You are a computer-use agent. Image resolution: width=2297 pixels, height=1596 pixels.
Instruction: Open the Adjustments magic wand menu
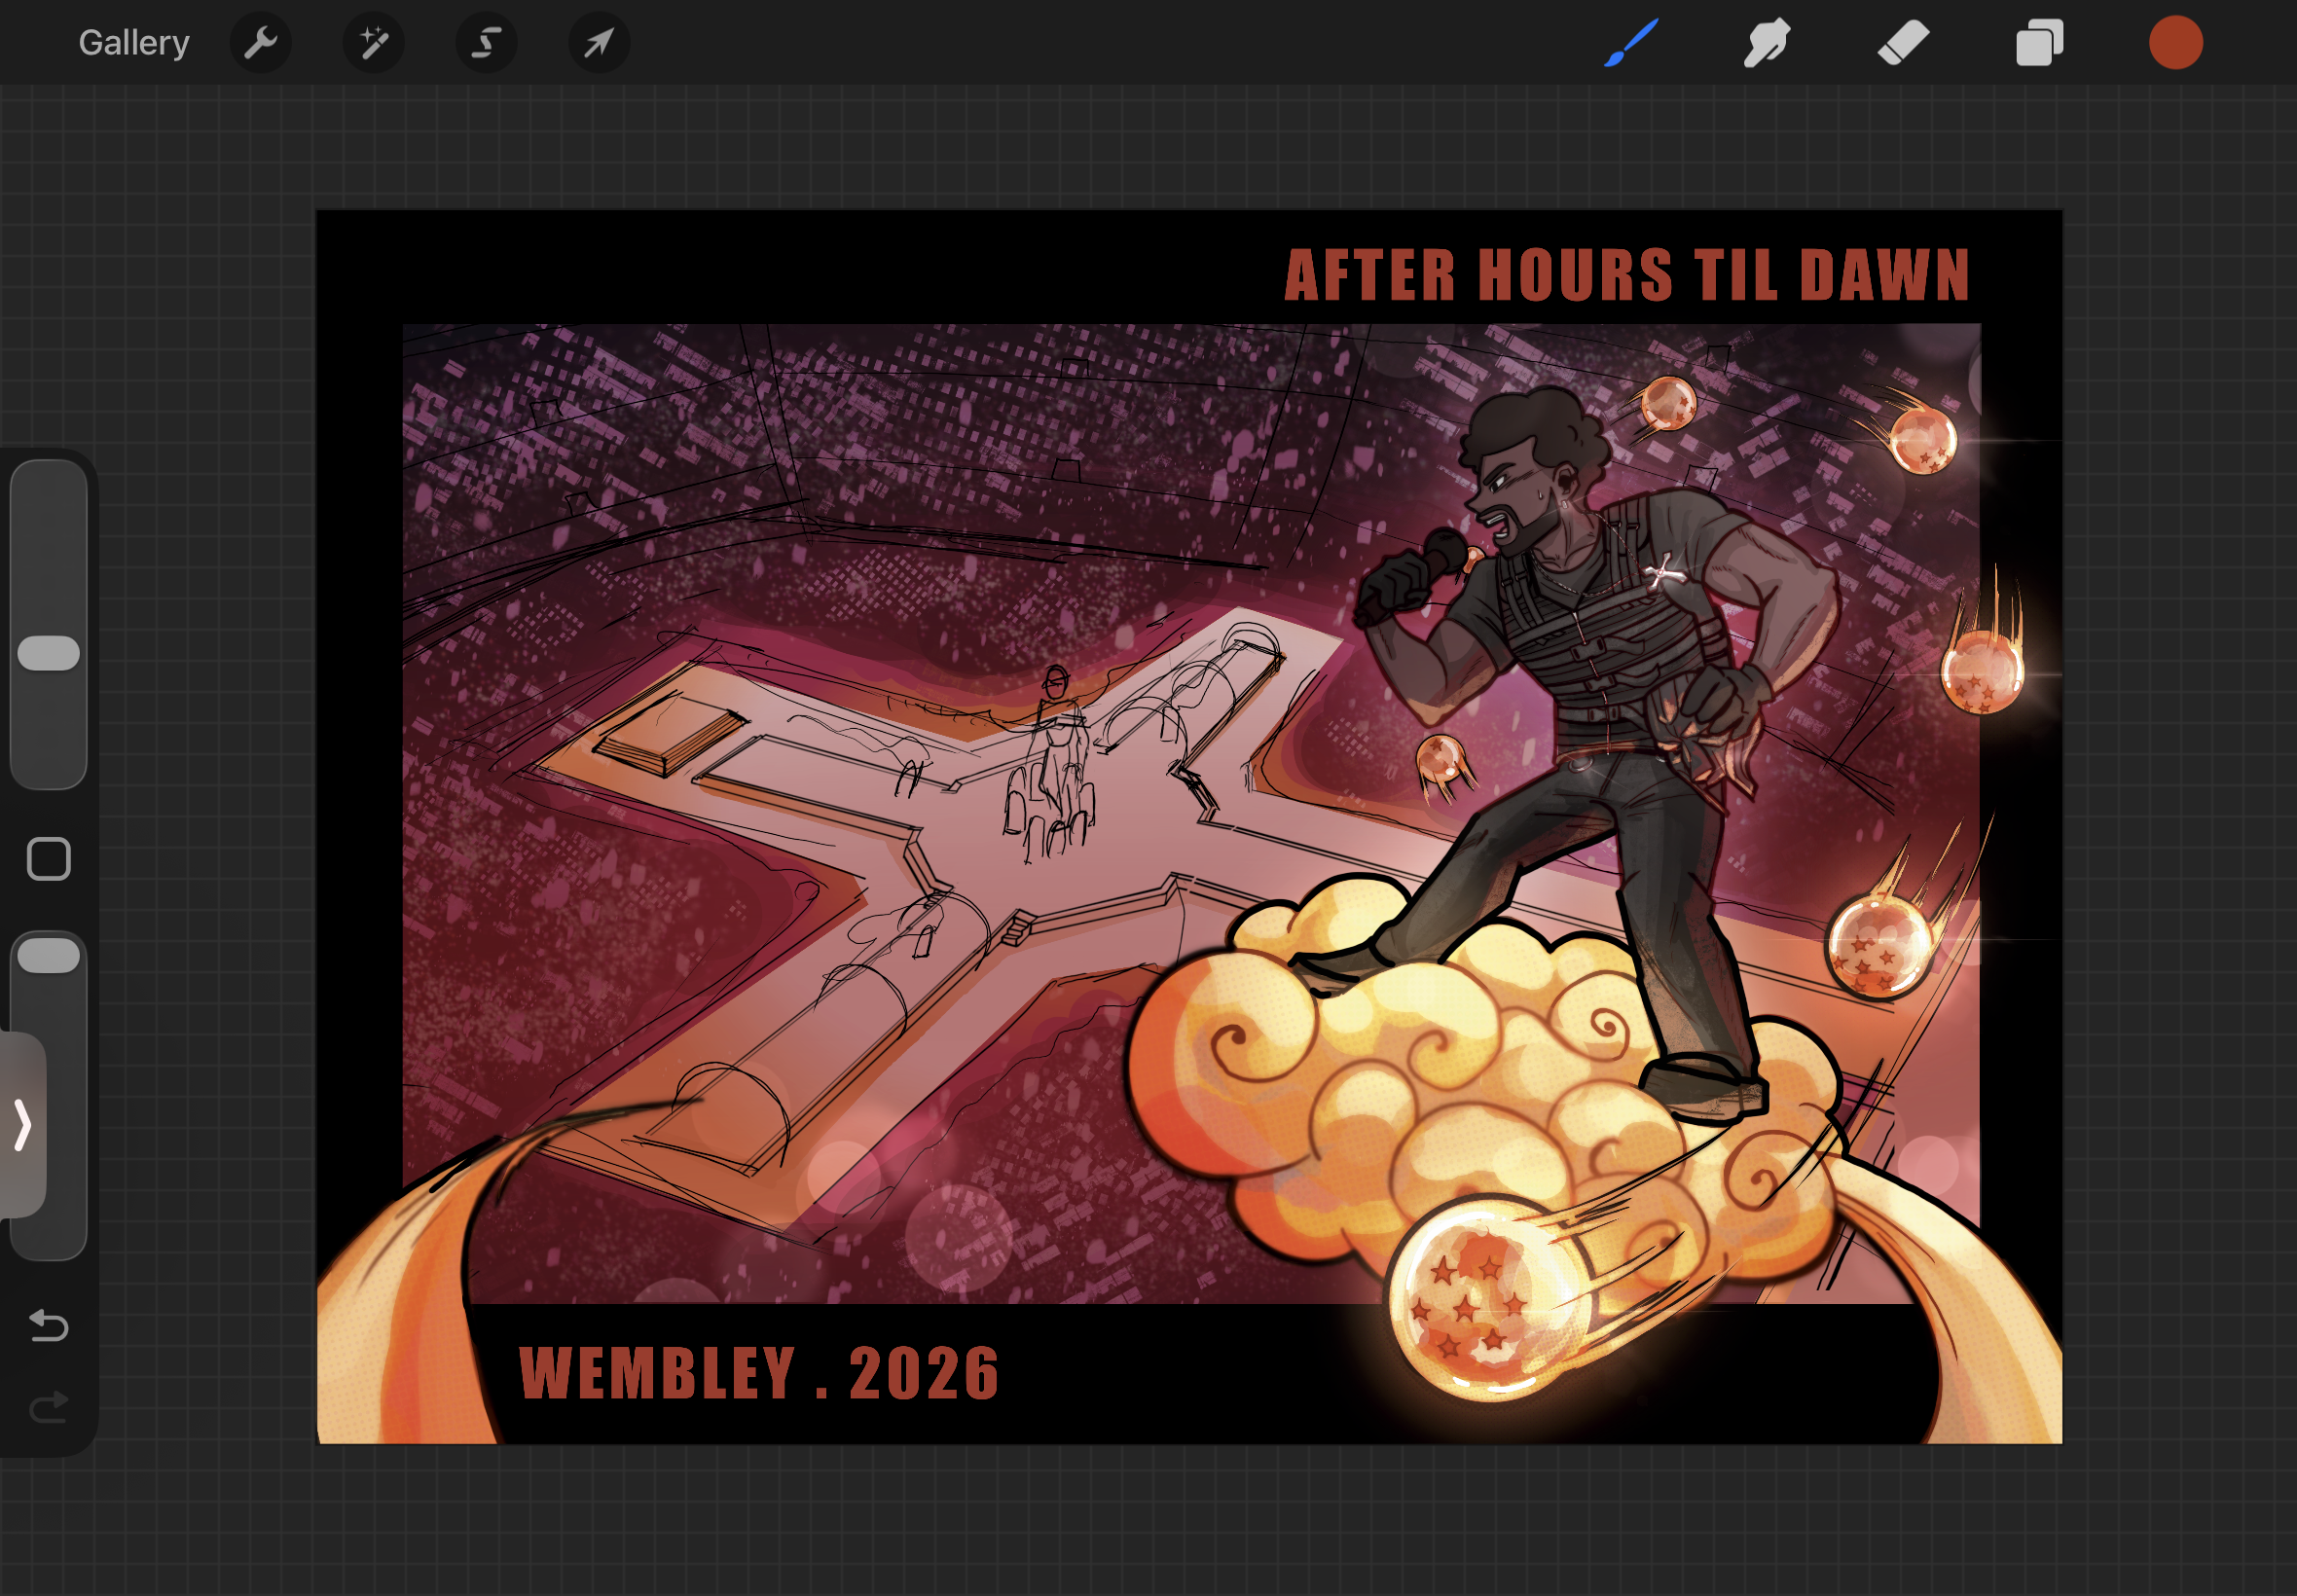[373, 43]
